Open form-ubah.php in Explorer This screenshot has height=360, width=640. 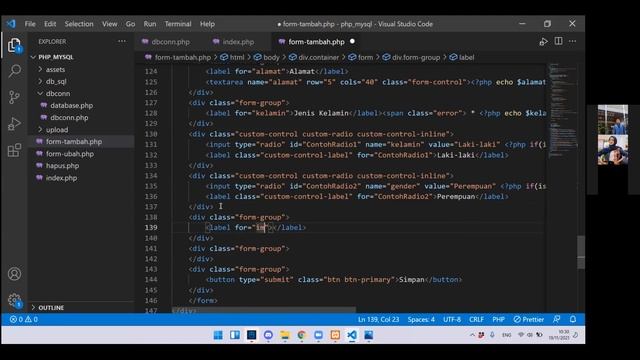69,154
